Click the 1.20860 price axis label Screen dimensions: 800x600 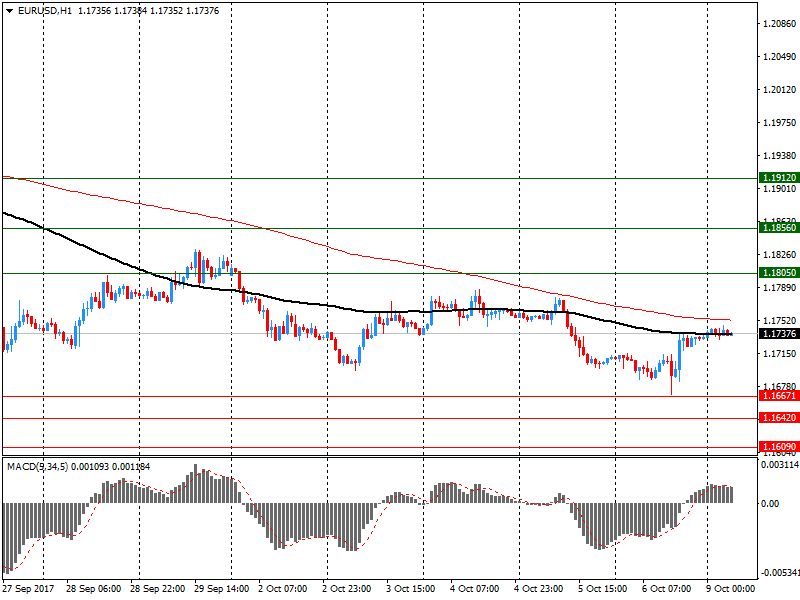(x=780, y=23)
